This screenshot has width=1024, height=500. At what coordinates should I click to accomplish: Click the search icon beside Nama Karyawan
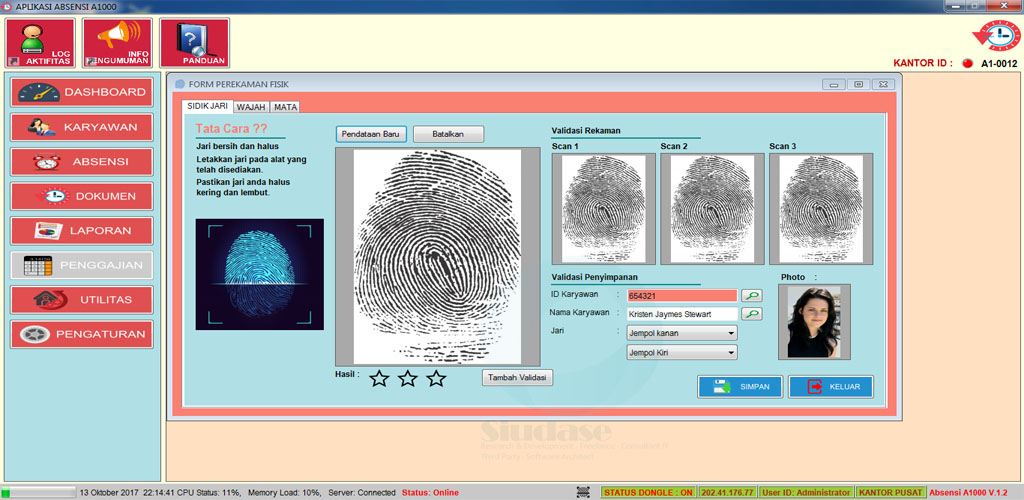(750, 313)
